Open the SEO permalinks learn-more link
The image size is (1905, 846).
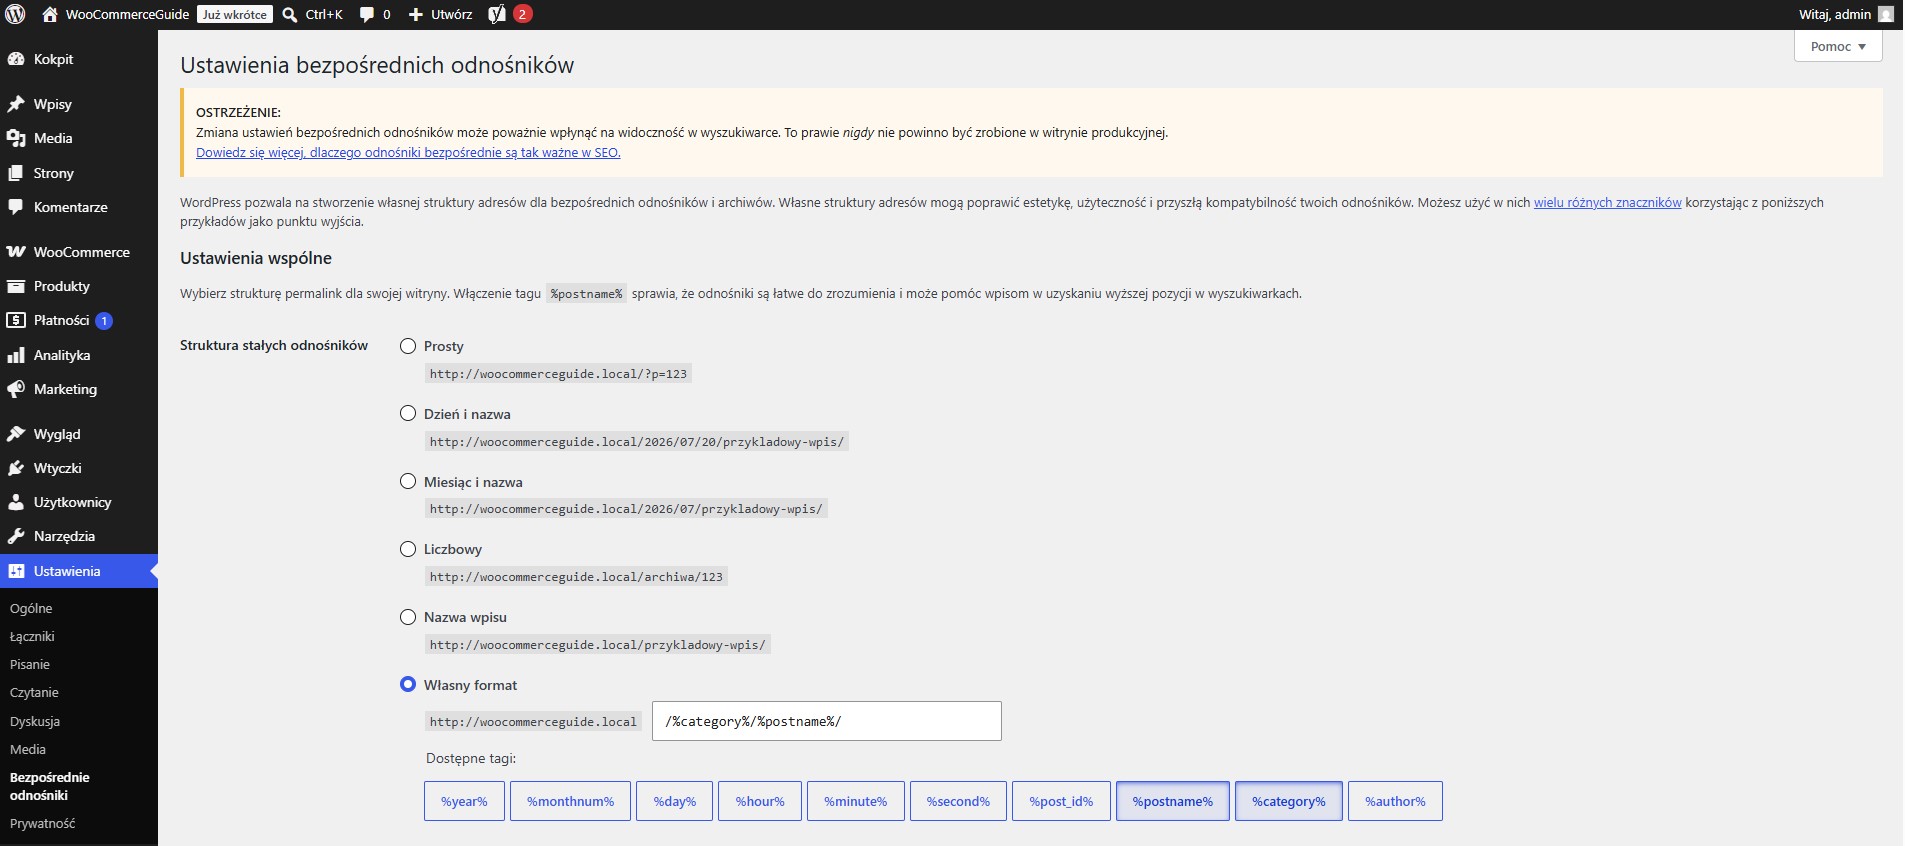tap(408, 153)
